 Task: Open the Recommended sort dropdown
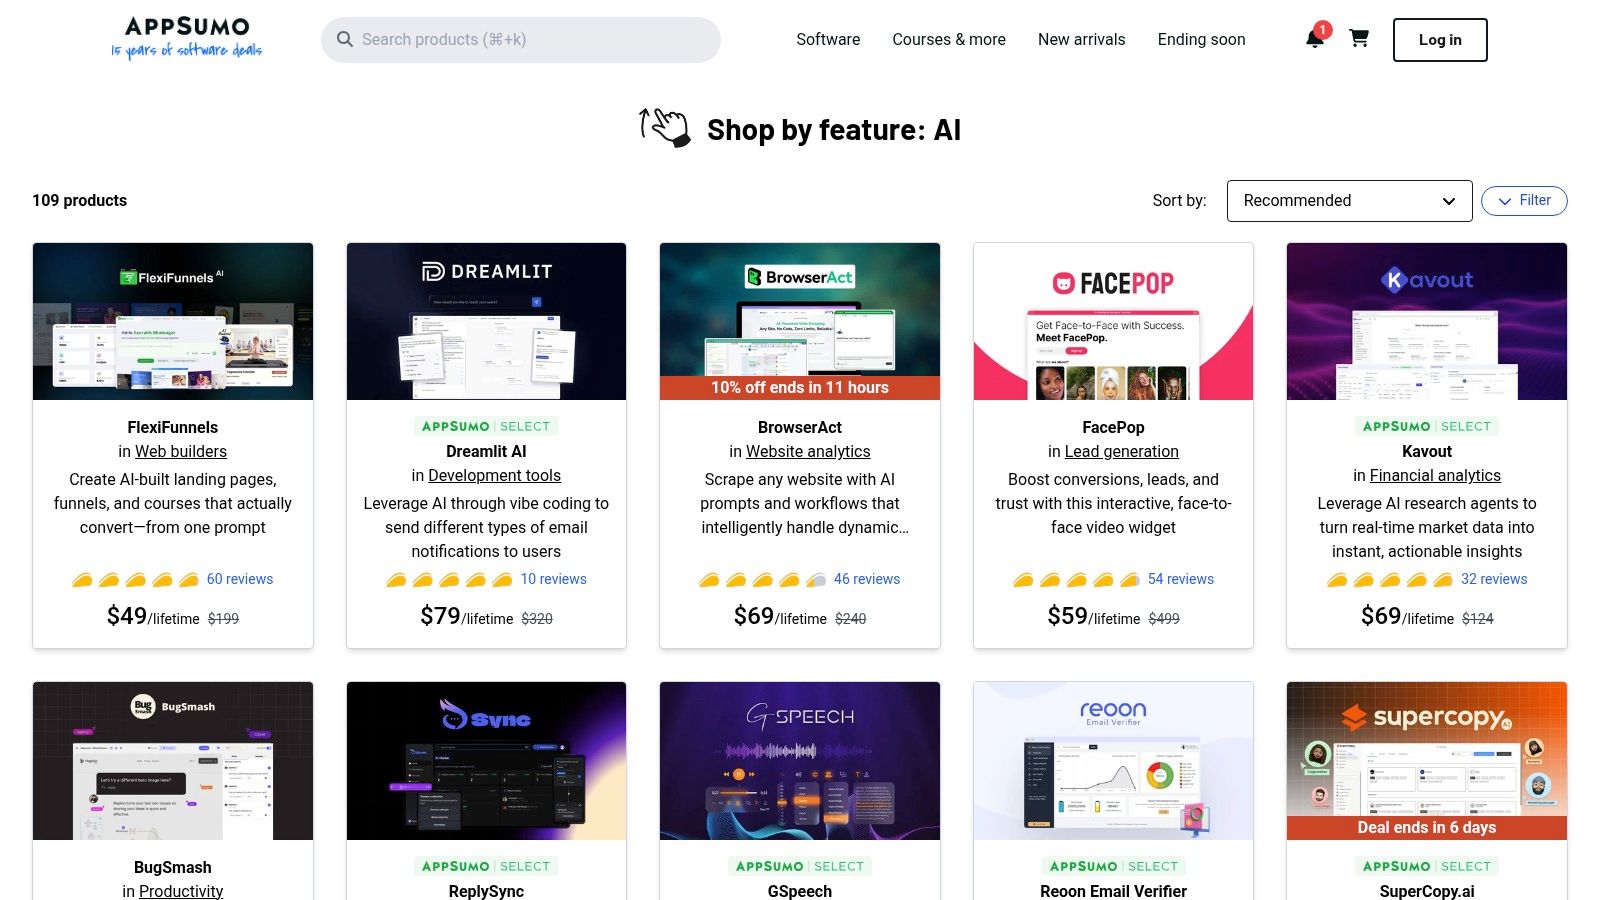(1349, 201)
